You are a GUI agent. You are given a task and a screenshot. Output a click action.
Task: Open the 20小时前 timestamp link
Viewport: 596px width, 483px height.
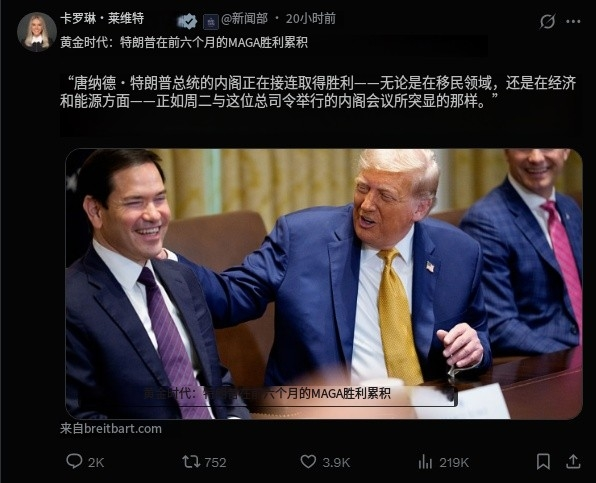click(311, 19)
